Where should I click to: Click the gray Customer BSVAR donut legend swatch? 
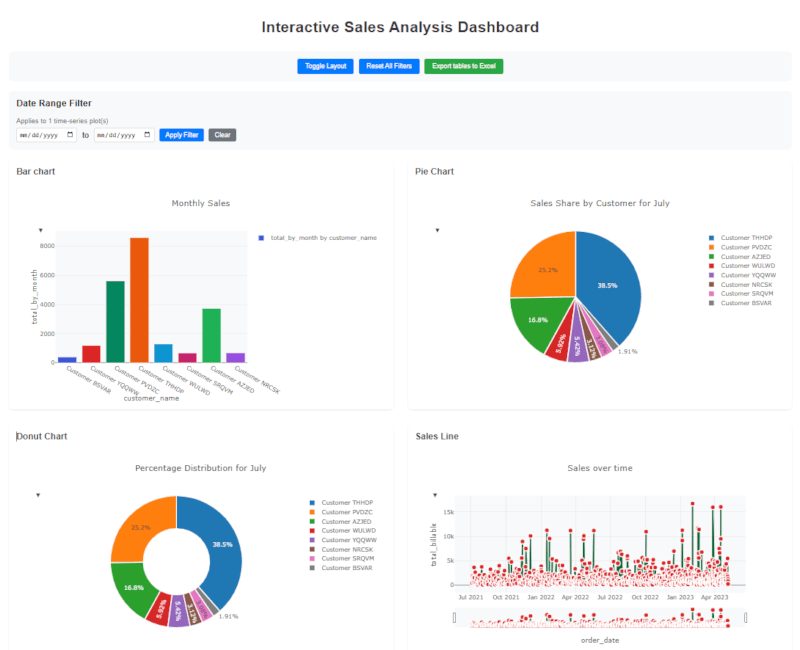pos(313,567)
